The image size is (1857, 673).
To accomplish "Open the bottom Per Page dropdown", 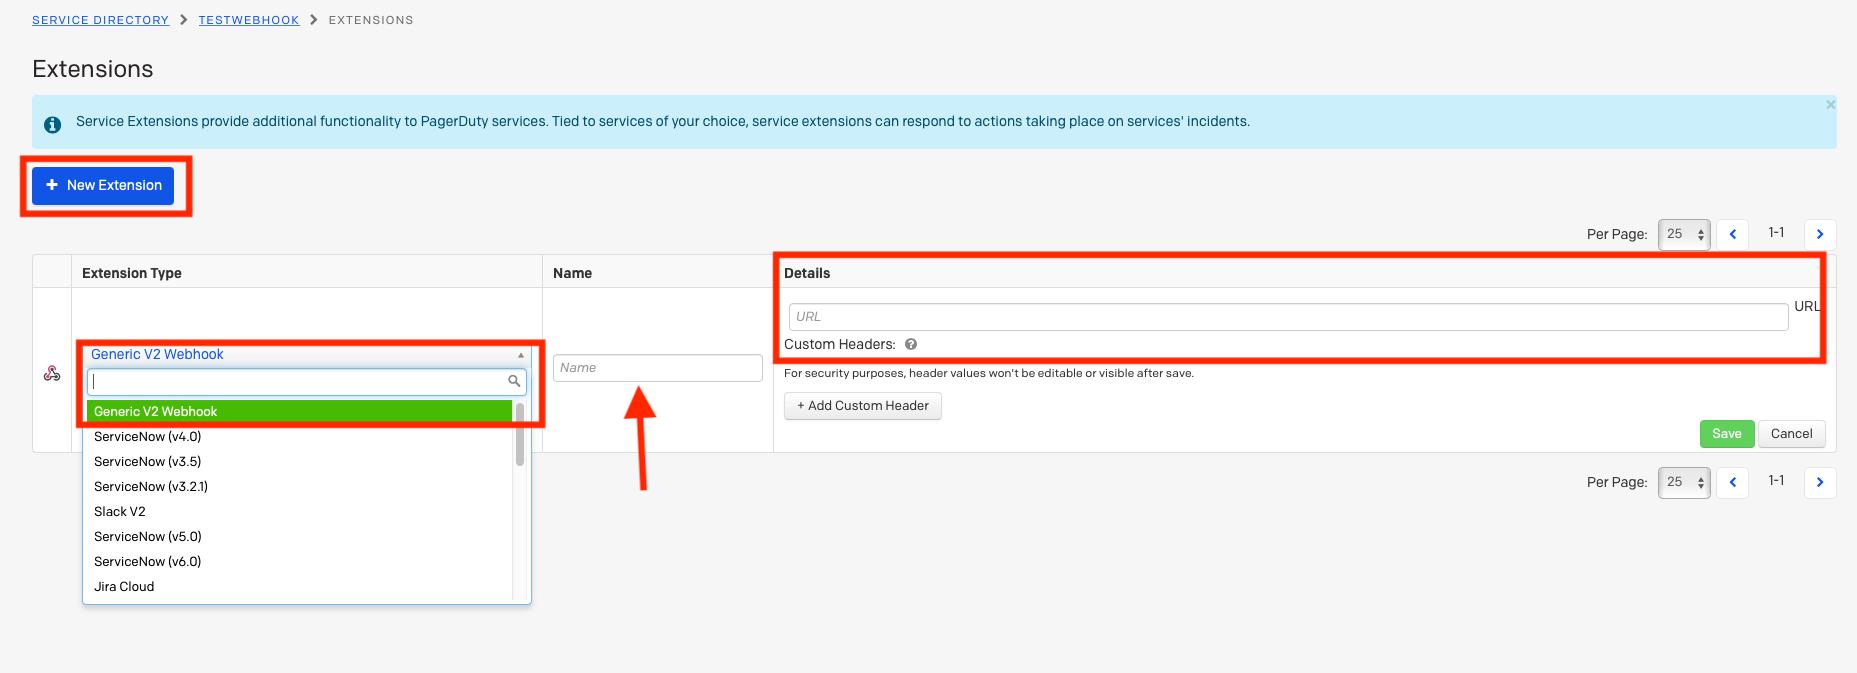I will [x=1684, y=482].
